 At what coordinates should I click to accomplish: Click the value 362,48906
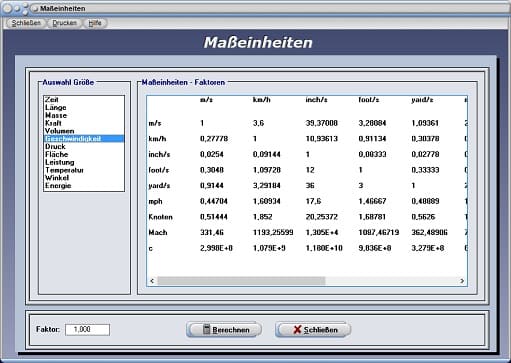point(429,232)
